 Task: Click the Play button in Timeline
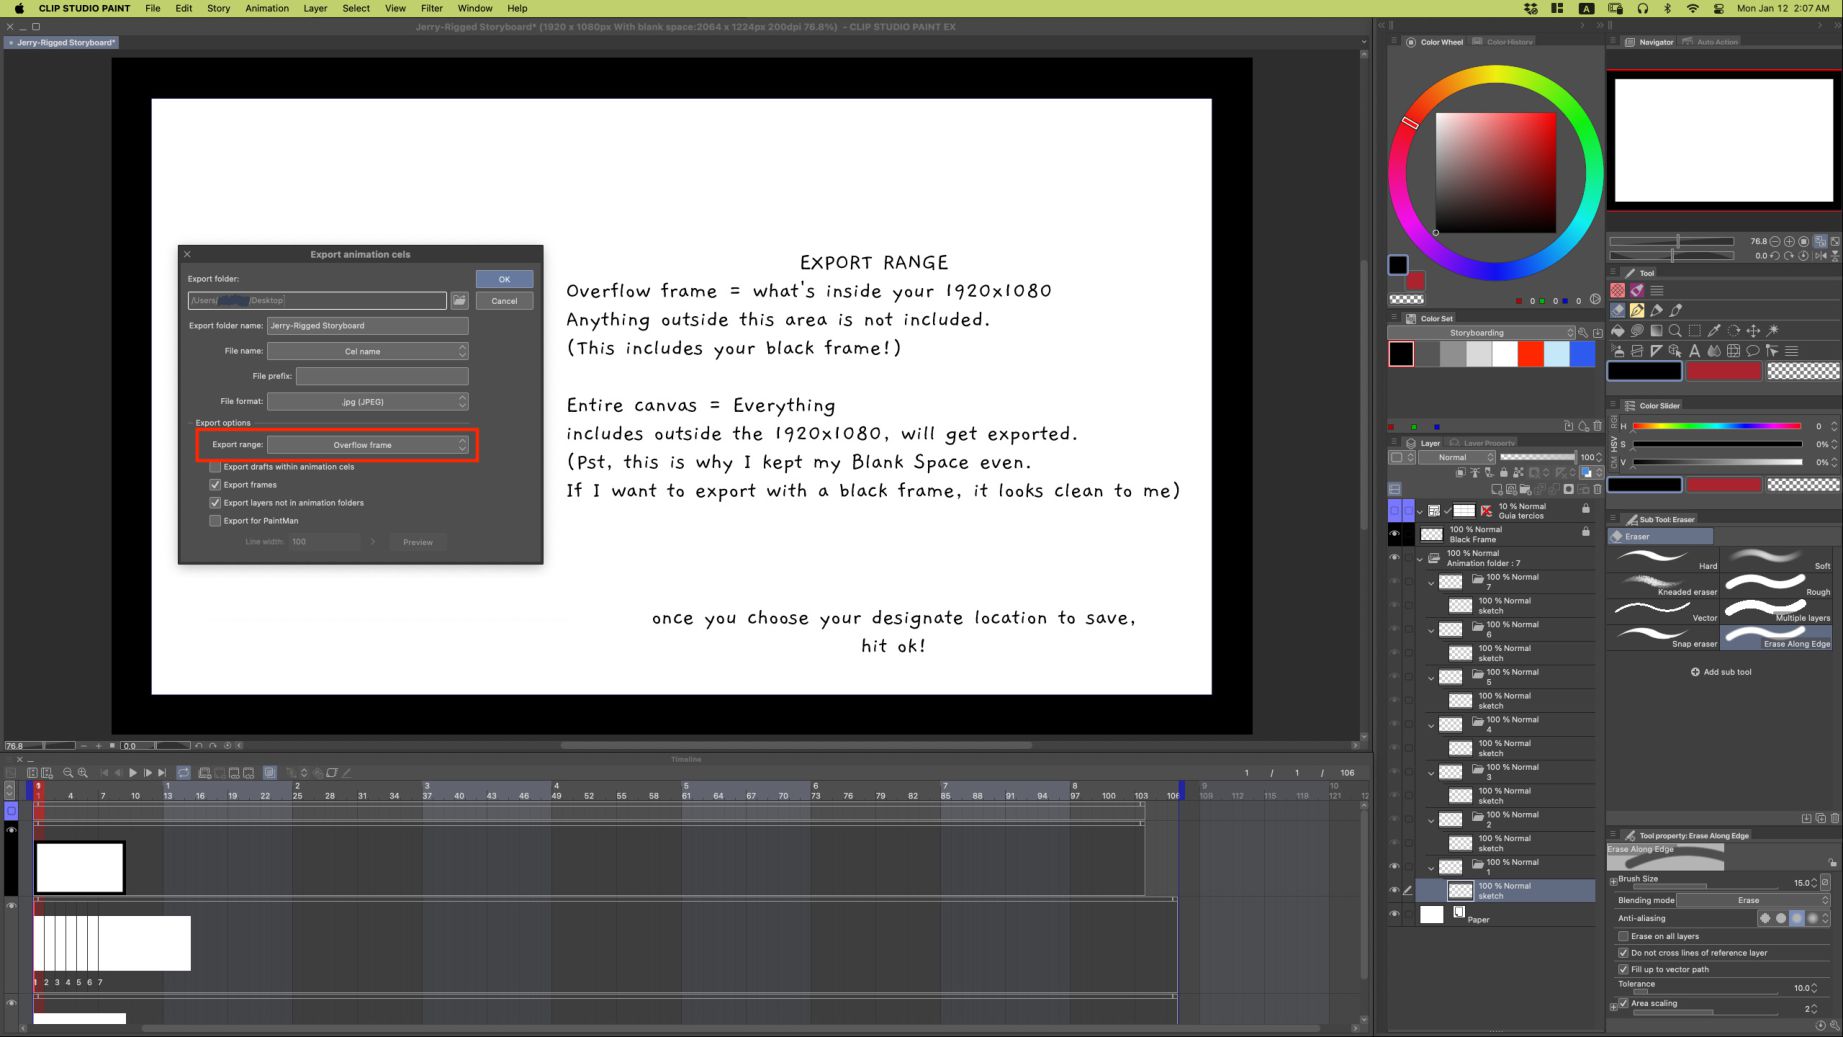133,773
